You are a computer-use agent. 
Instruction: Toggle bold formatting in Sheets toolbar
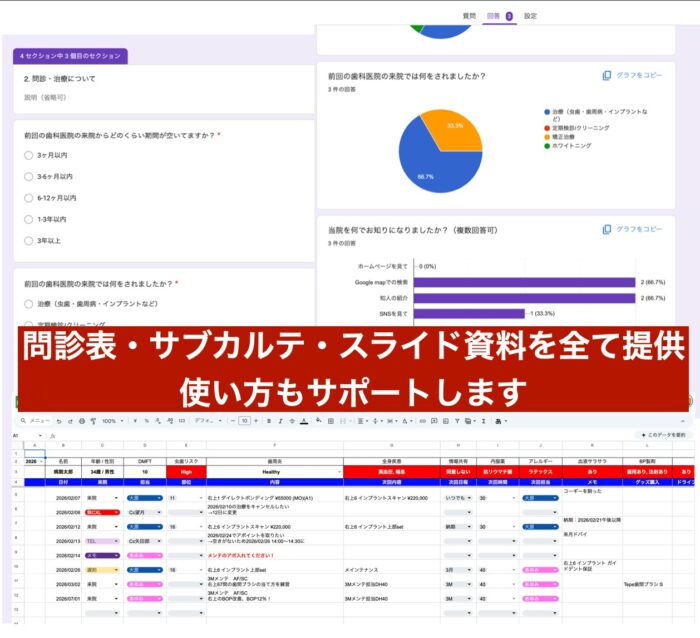coord(269,421)
